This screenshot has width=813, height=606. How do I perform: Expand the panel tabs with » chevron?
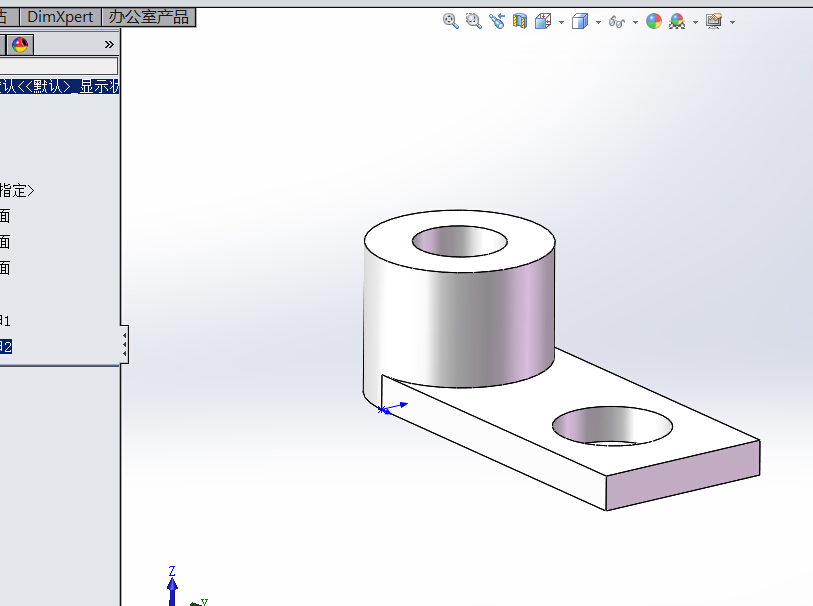pos(109,45)
